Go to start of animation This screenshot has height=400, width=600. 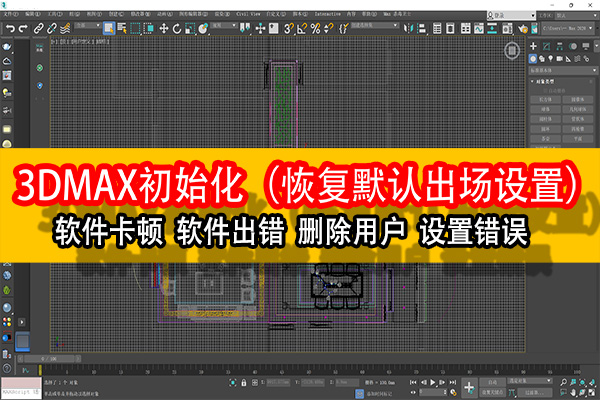click(413, 382)
